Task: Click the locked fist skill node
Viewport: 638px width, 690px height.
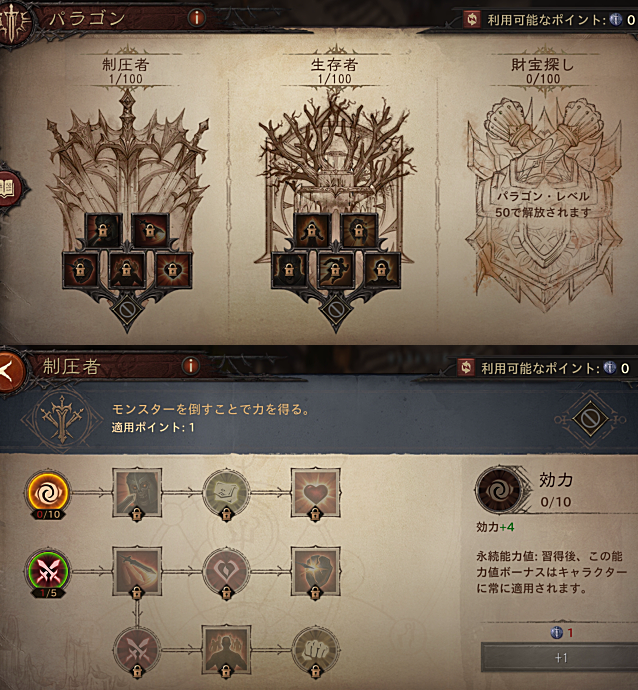Action: (315, 651)
